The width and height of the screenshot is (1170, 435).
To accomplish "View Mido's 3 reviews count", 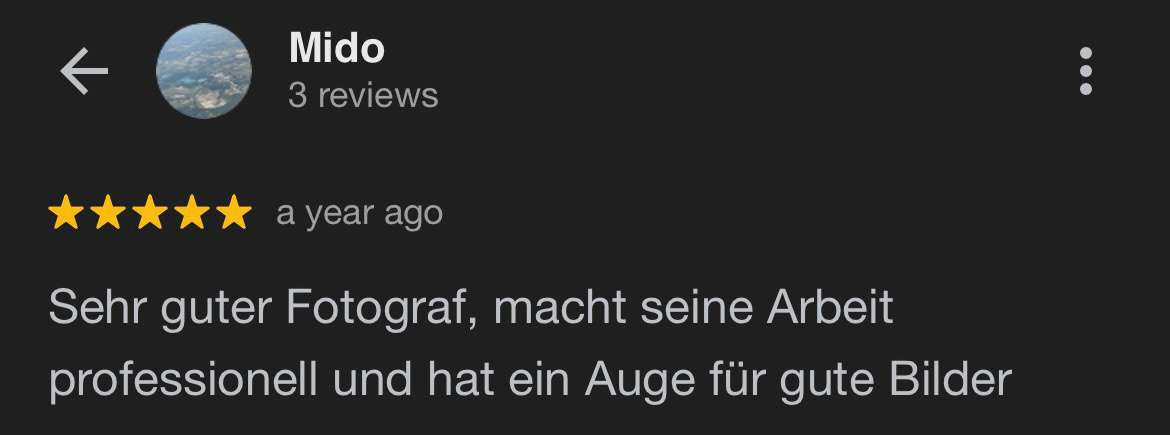I will (x=363, y=96).
